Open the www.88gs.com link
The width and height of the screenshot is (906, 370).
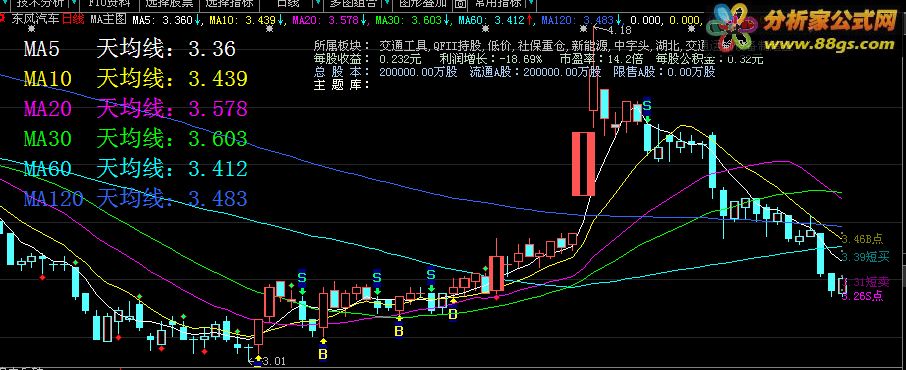point(829,45)
